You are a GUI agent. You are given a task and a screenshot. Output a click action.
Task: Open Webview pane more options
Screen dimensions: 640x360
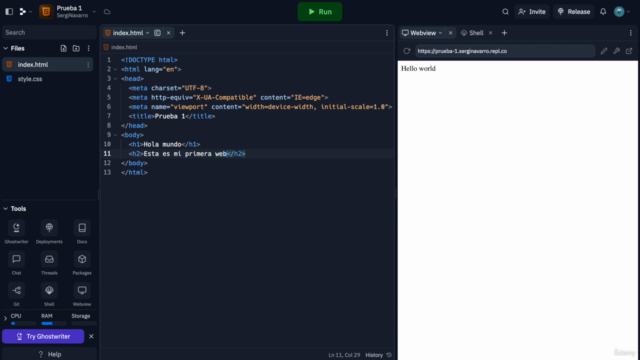[631, 33]
